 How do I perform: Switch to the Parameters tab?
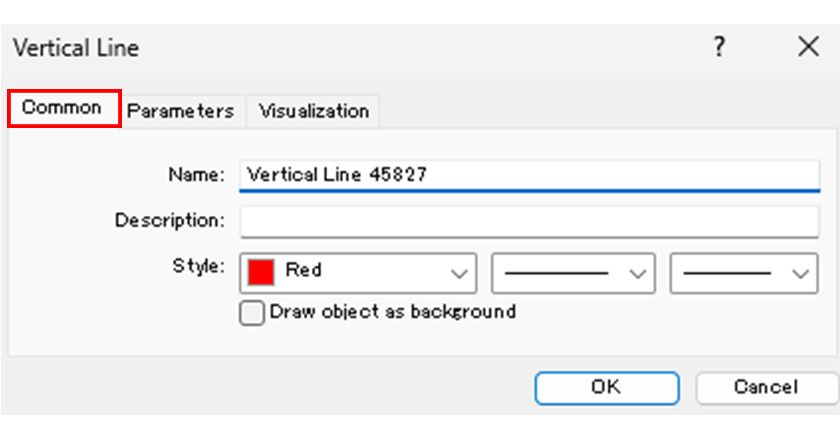180,111
